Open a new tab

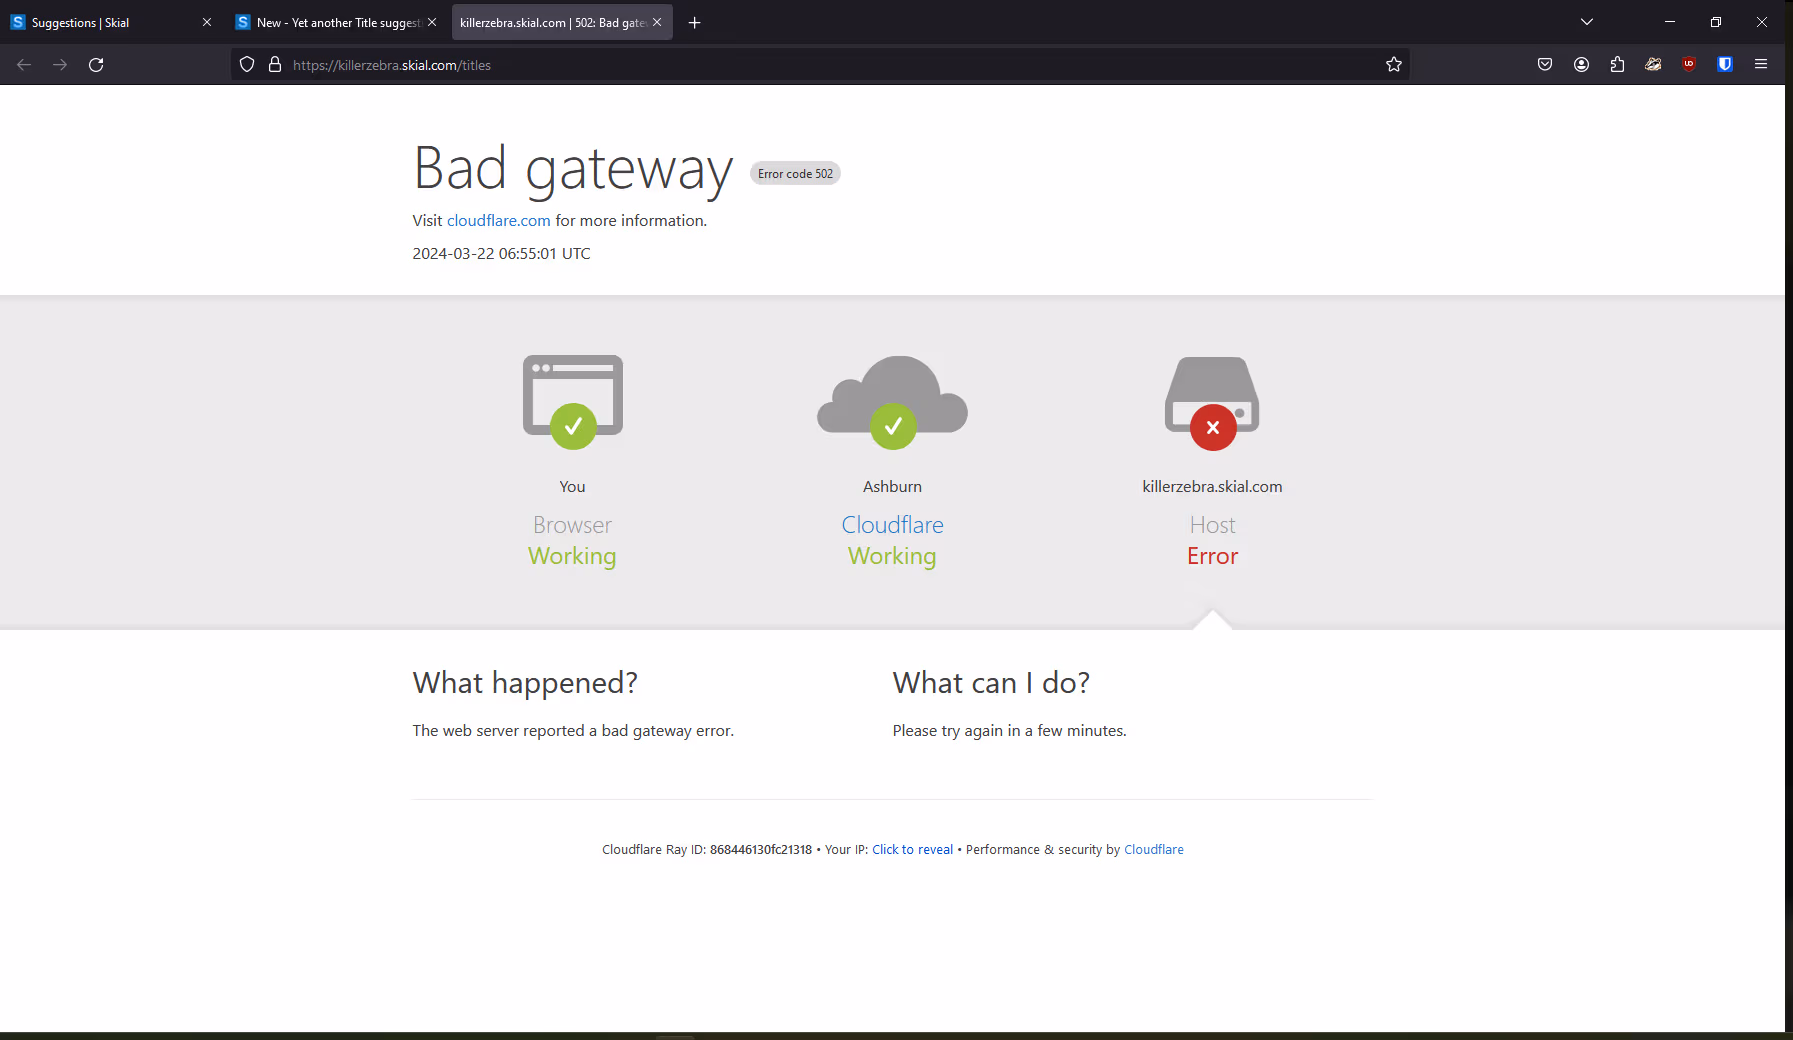695,22
